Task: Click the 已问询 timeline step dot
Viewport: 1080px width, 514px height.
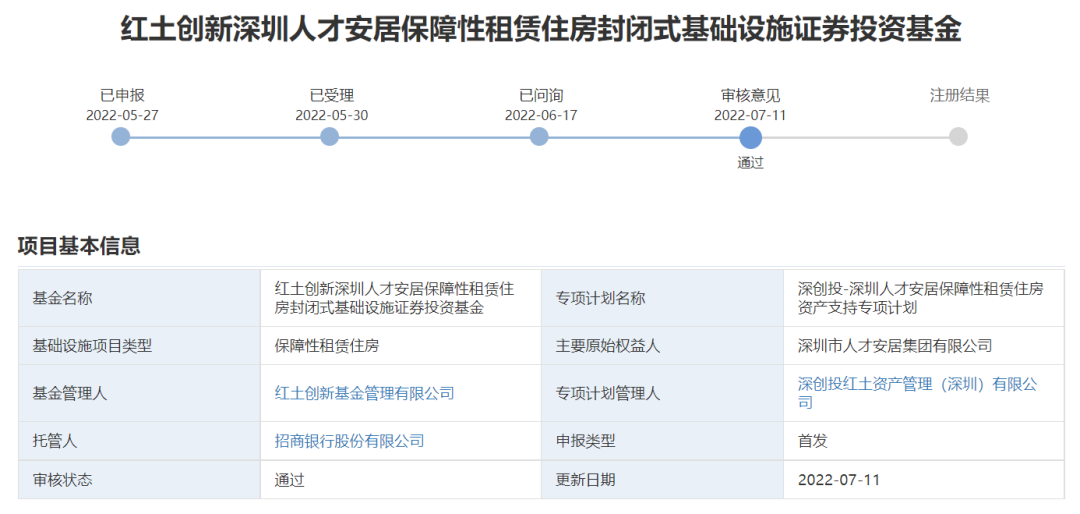Action: (x=539, y=136)
